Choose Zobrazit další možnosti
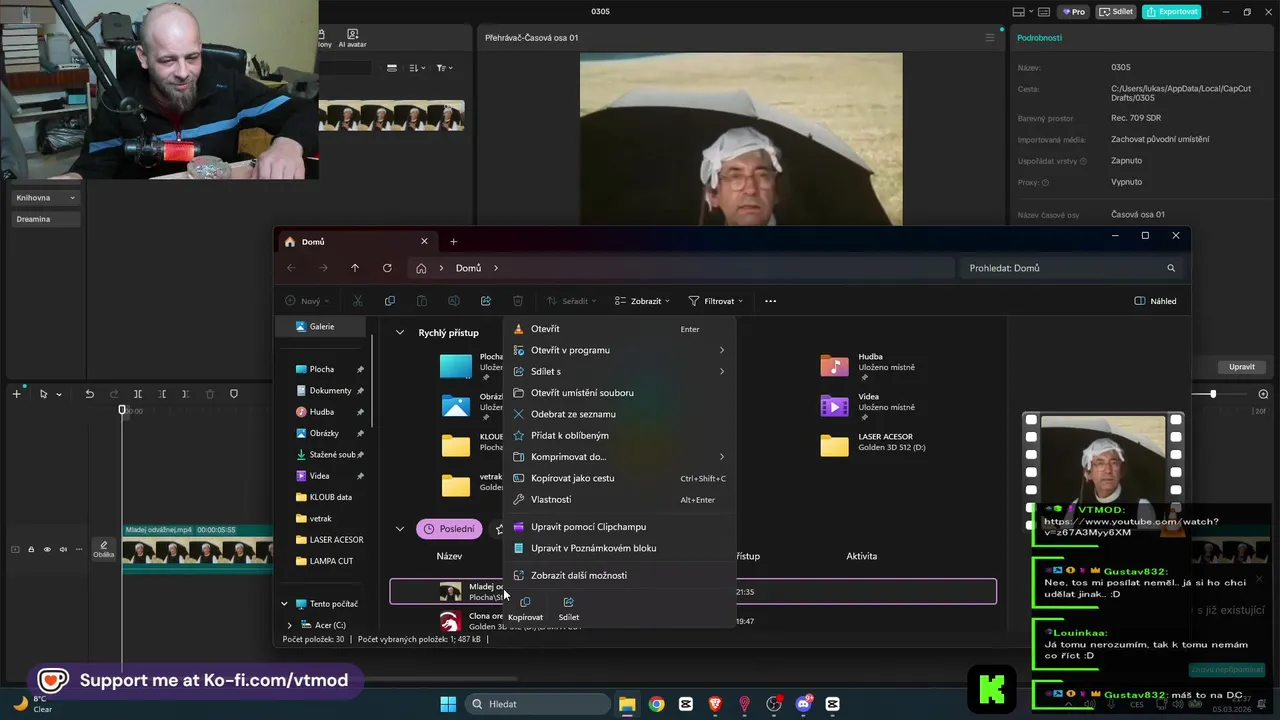This screenshot has height=720, width=1280. (620, 576)
